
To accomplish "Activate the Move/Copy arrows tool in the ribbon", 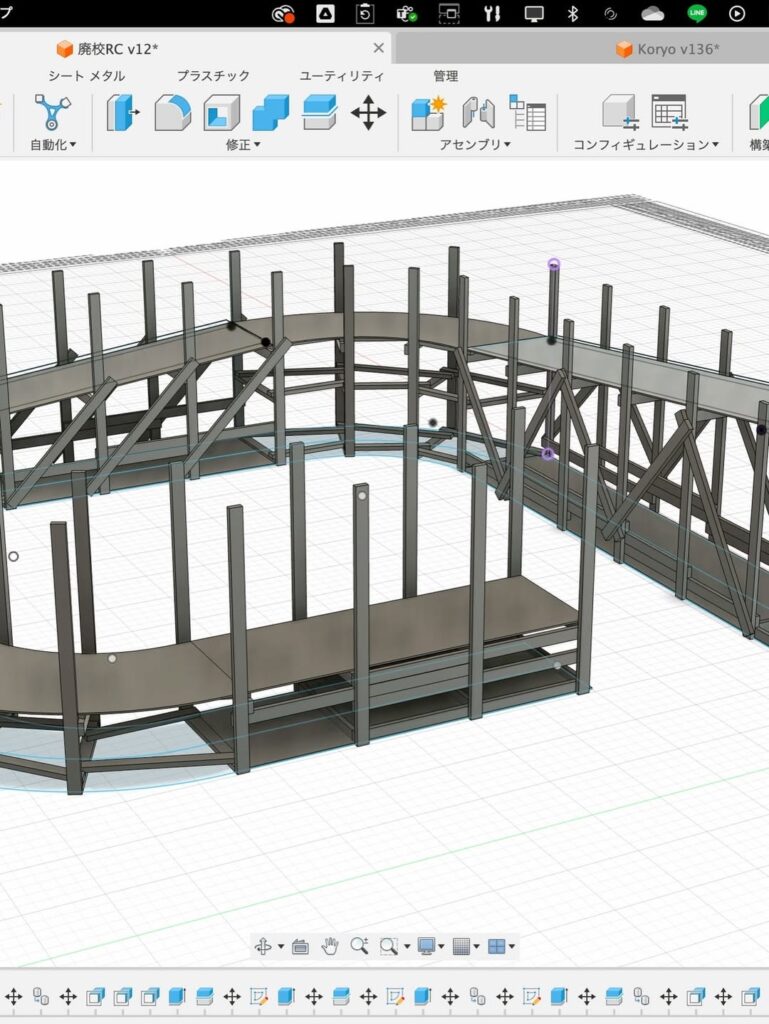I will click(368, 112).
